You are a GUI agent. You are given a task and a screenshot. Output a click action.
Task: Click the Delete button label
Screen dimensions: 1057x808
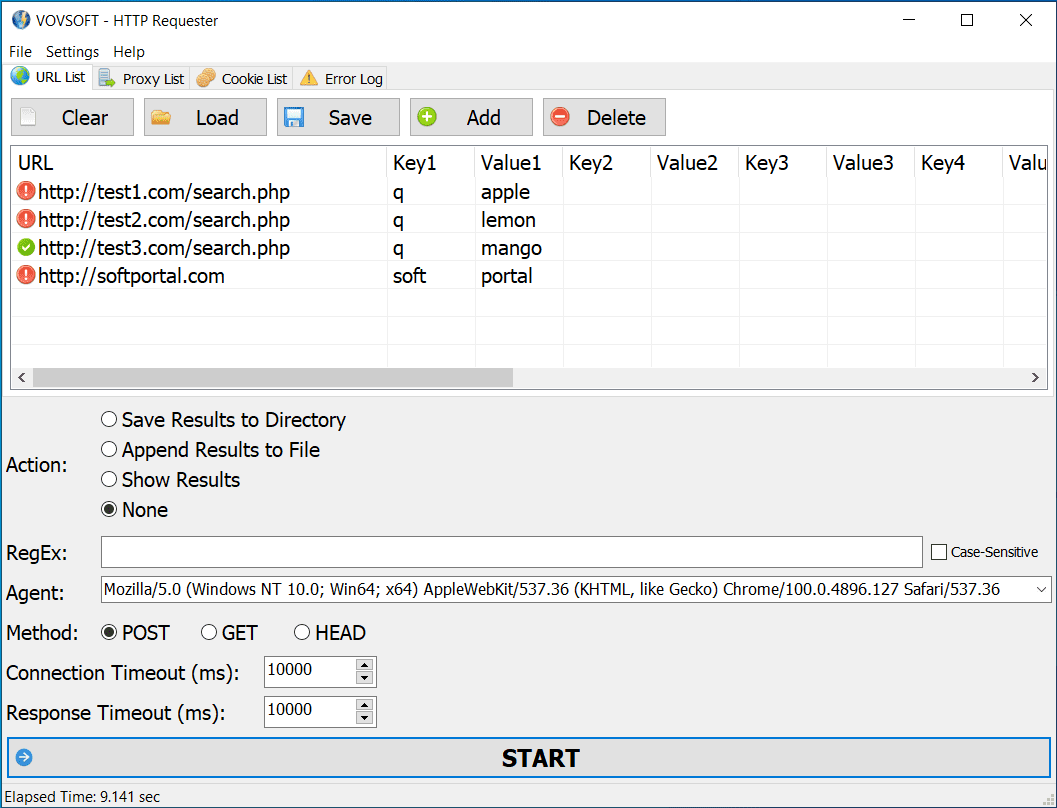(x=616, y=117)
